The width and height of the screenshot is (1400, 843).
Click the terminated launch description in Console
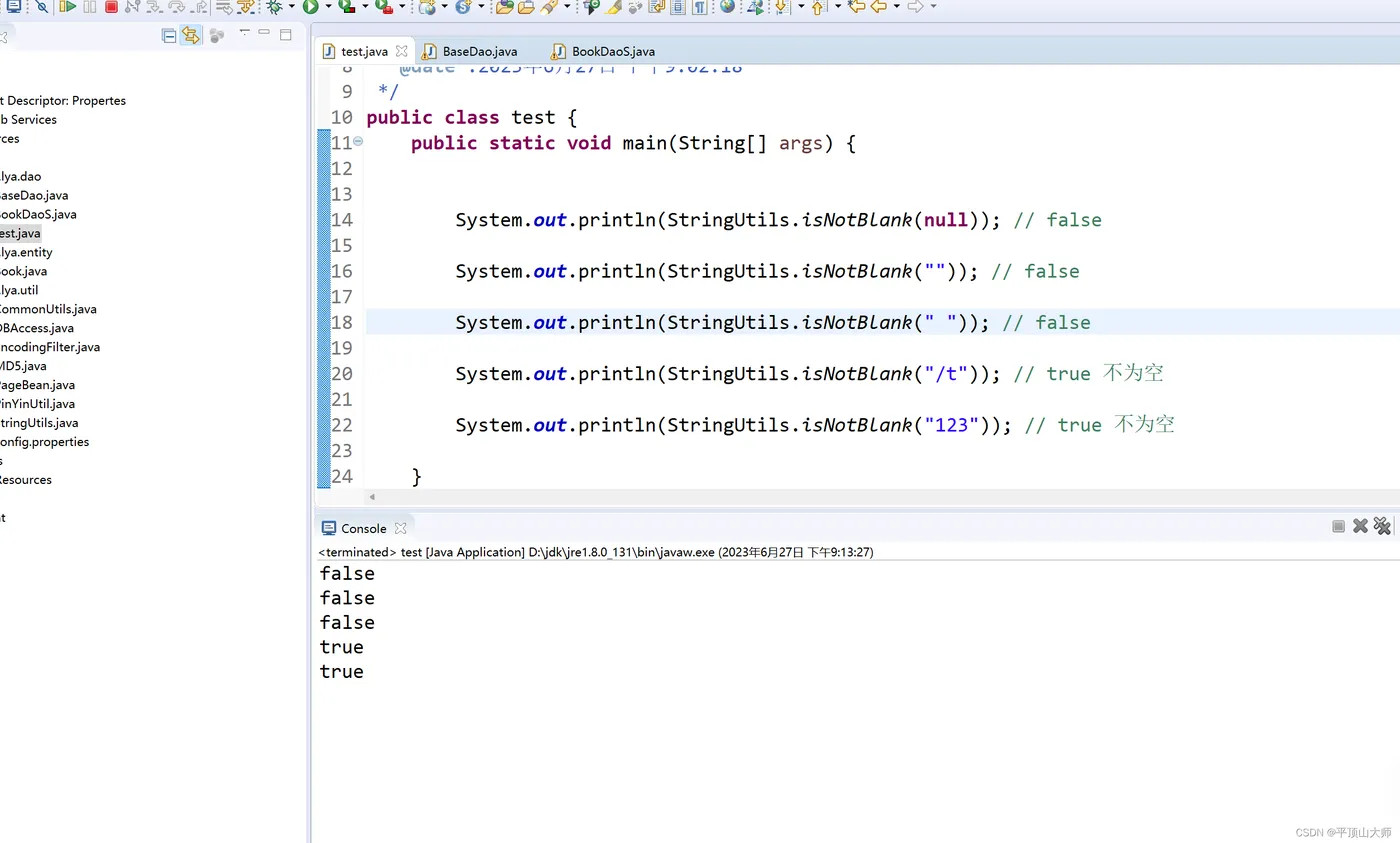click(x=596, y=552)
